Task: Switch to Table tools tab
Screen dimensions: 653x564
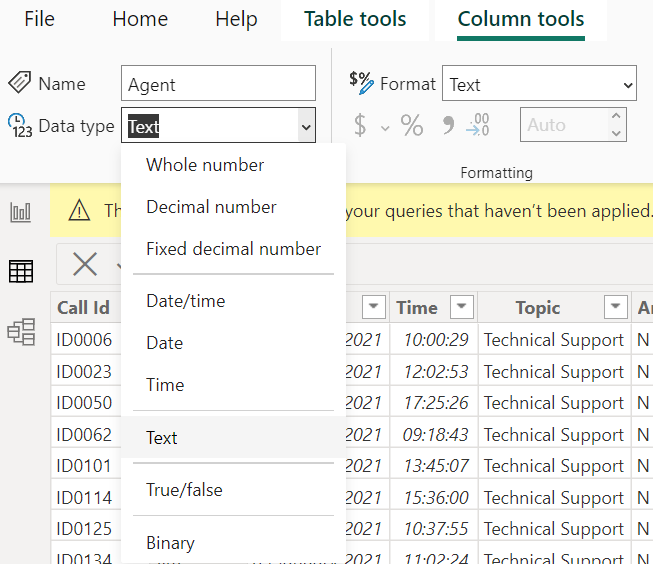Action: 355,19
